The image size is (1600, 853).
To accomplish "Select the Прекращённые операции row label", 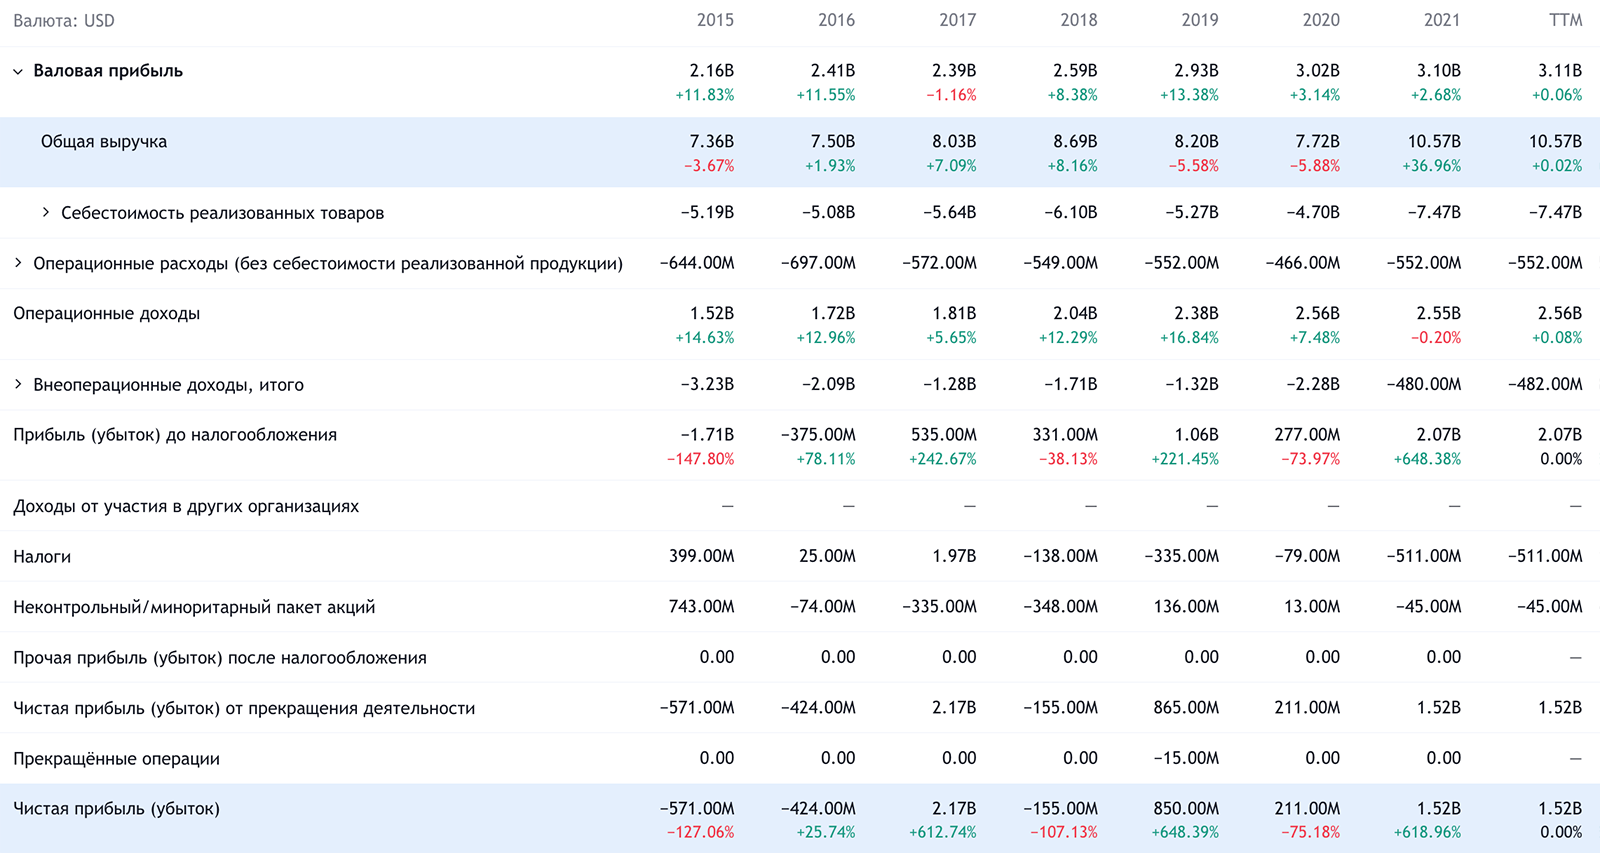I will pos(116,759).
